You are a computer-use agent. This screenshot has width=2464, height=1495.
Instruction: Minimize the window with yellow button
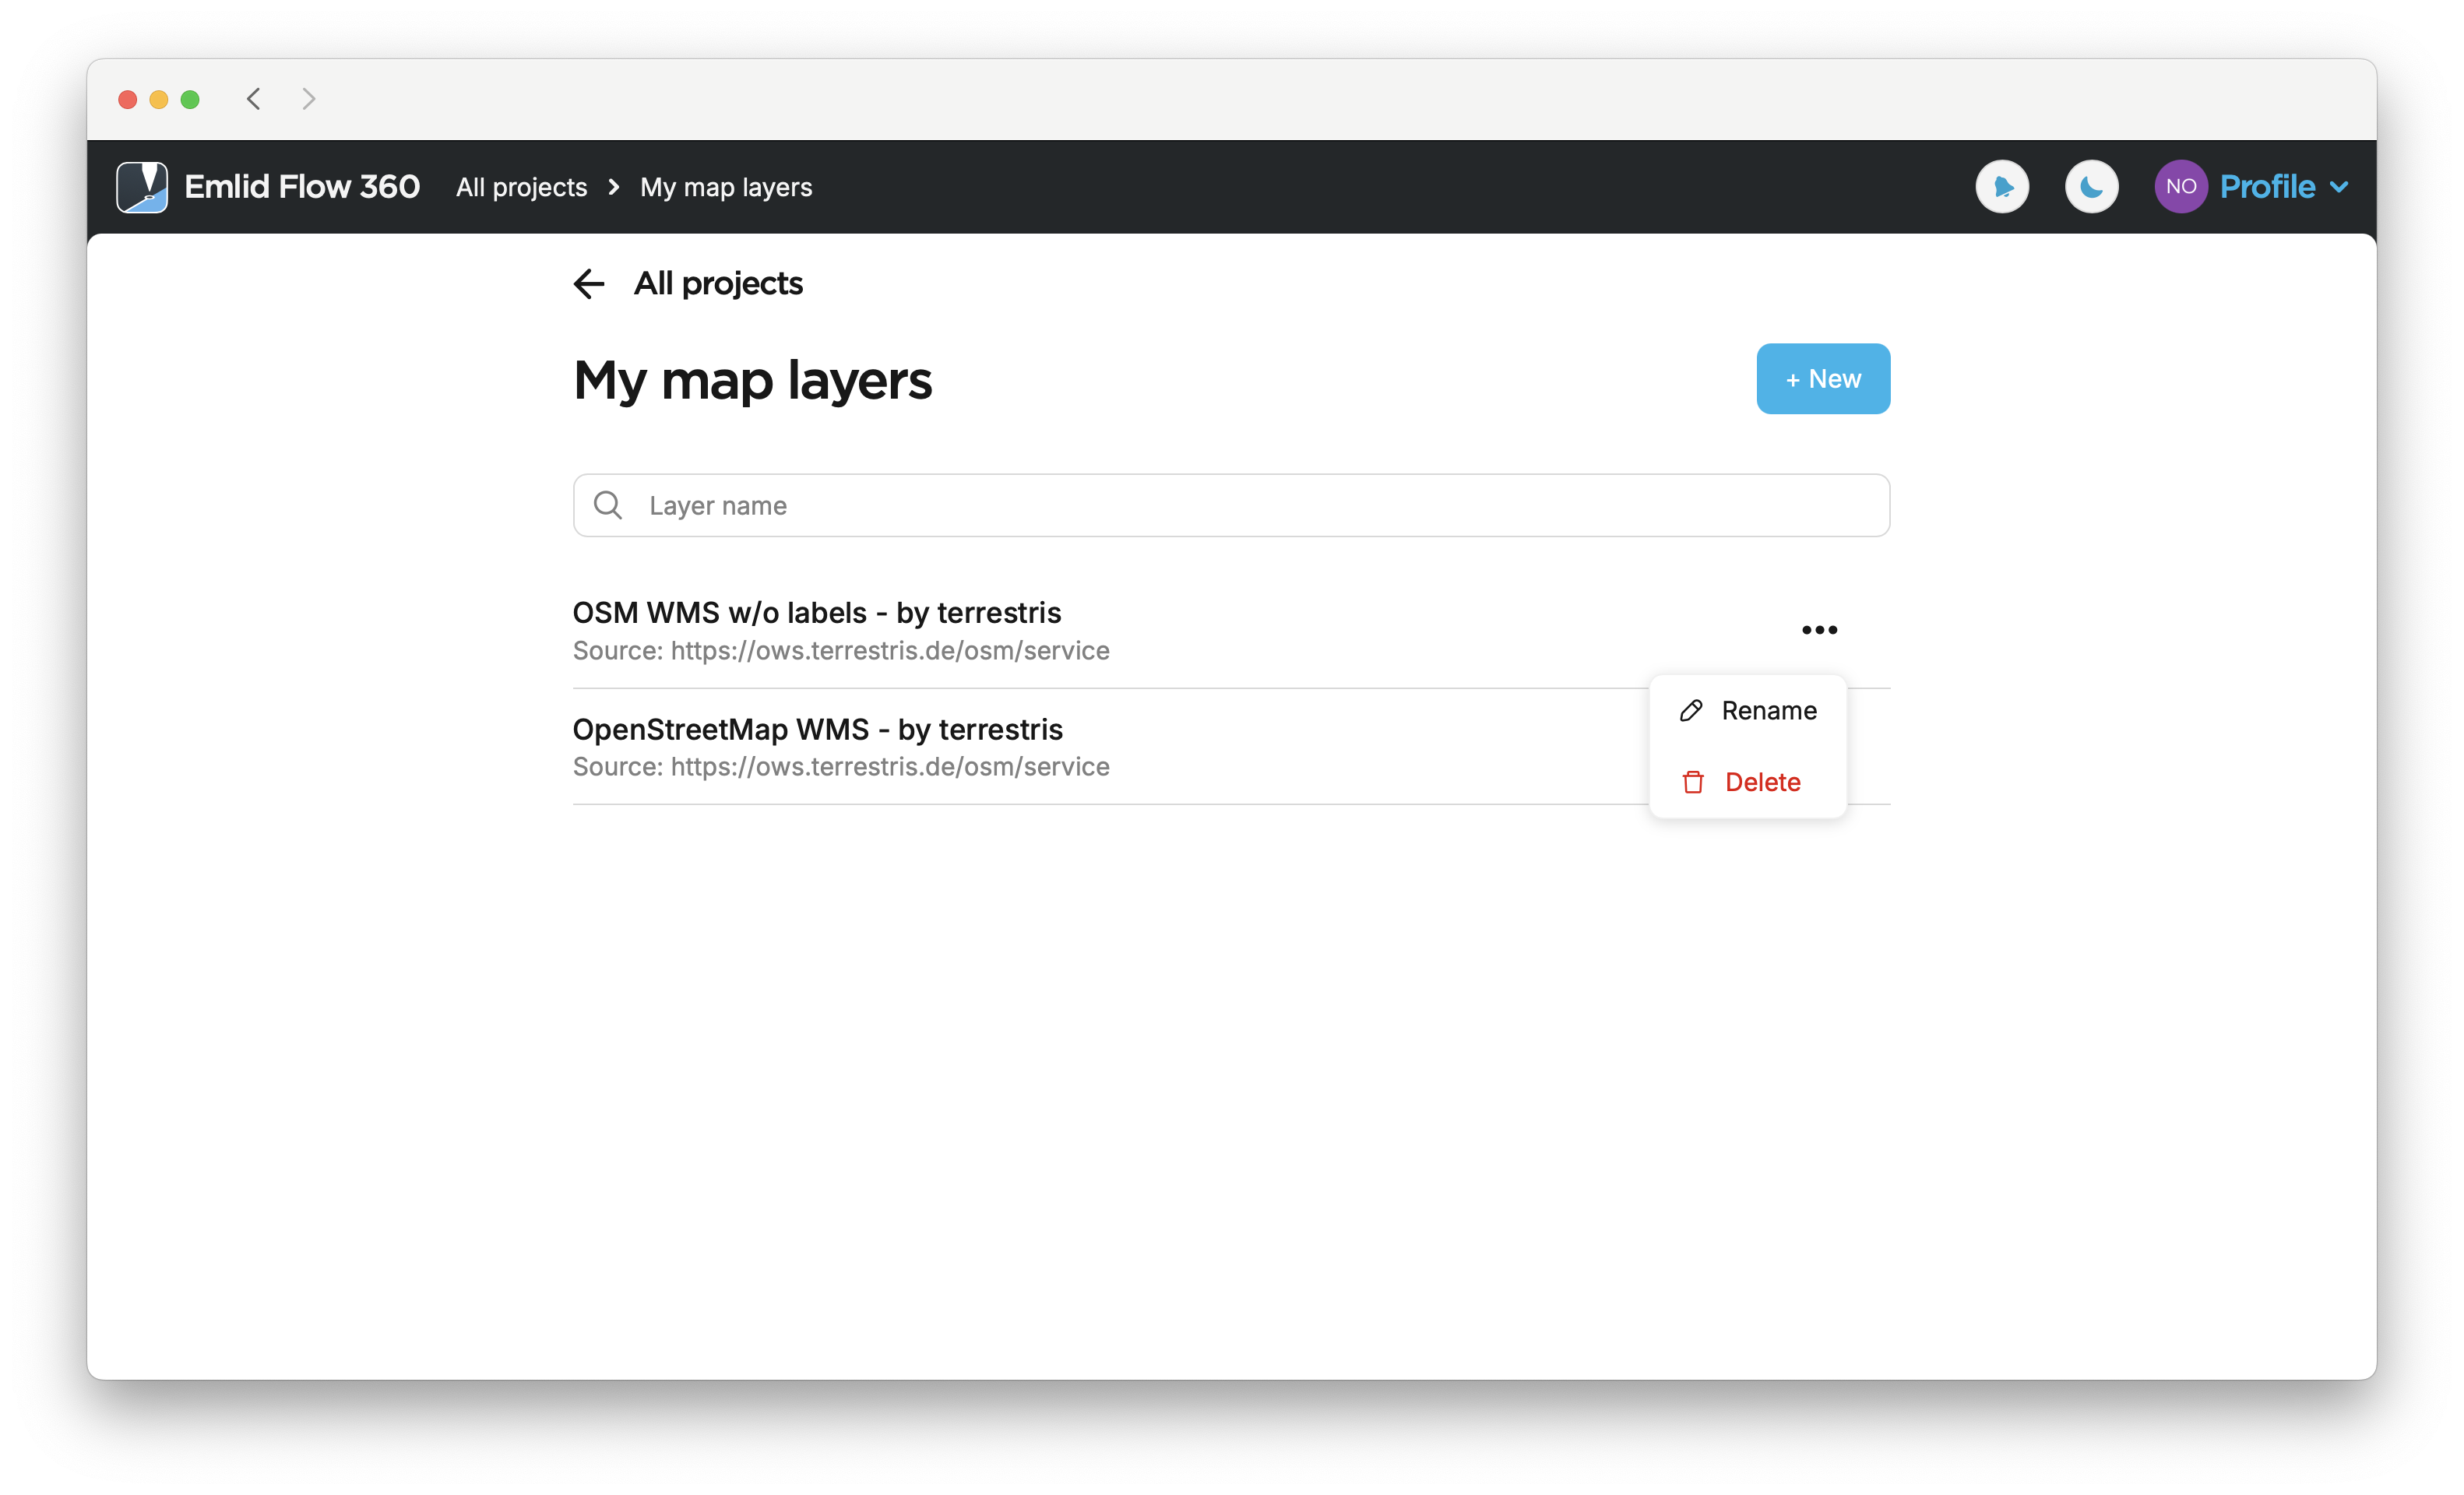point(158,99)
